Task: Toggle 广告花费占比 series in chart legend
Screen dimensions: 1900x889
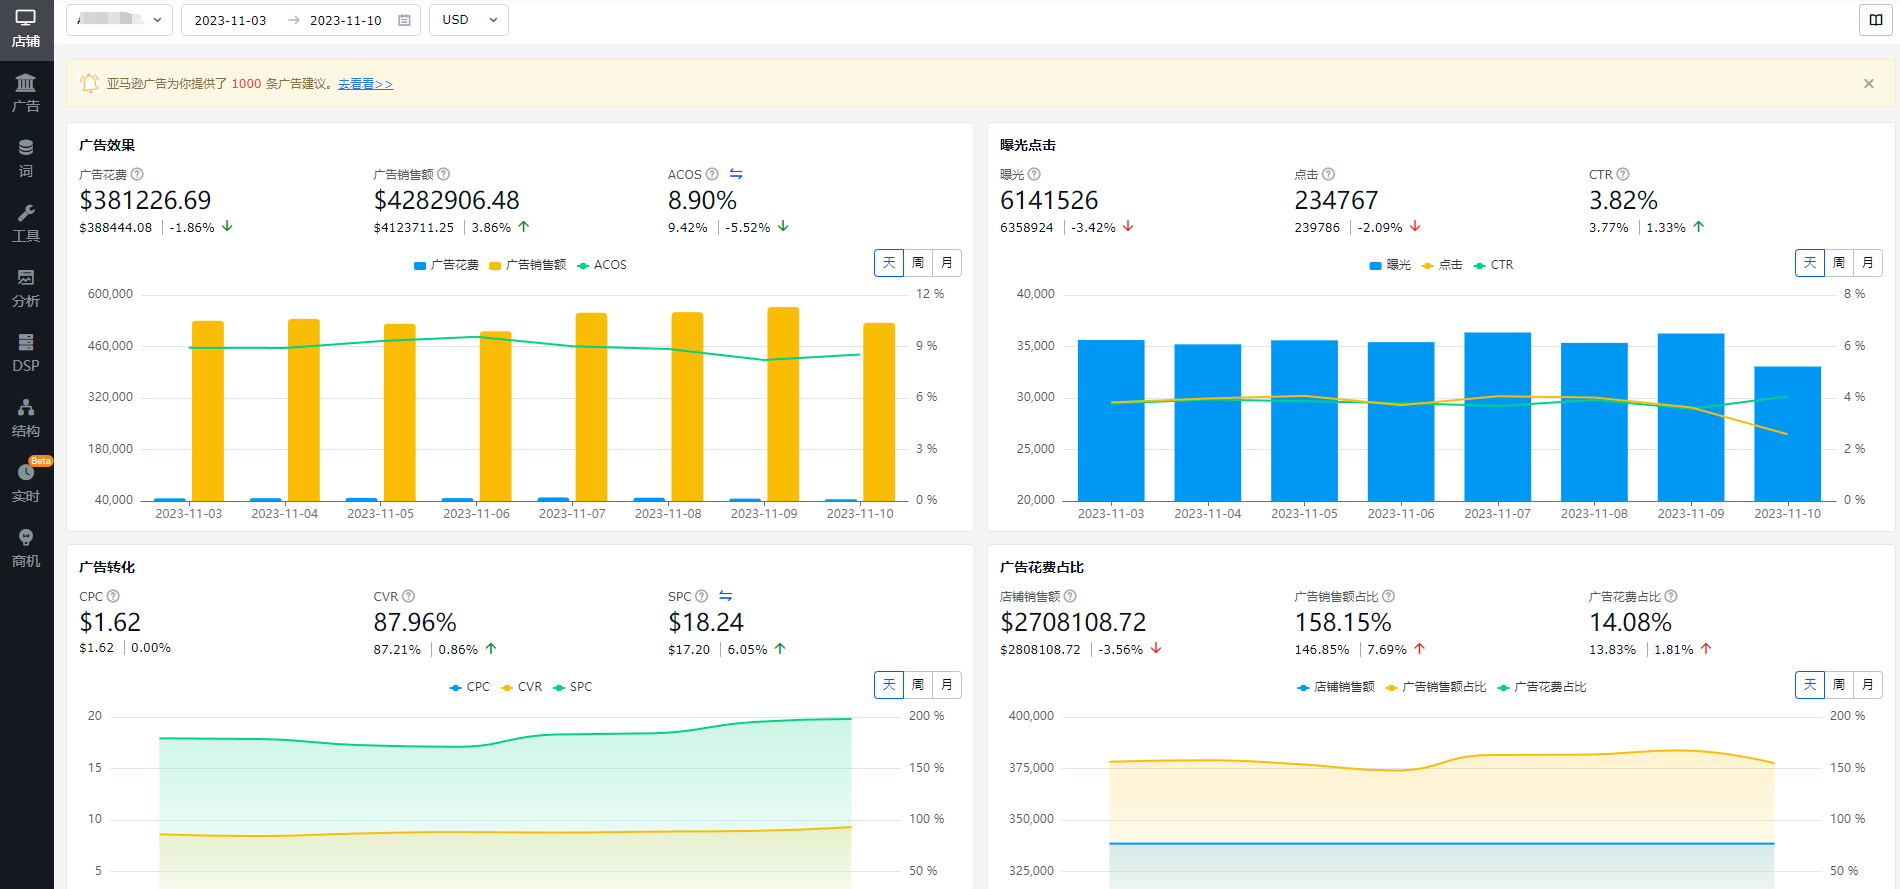Action: click(x=1542, y=687)
